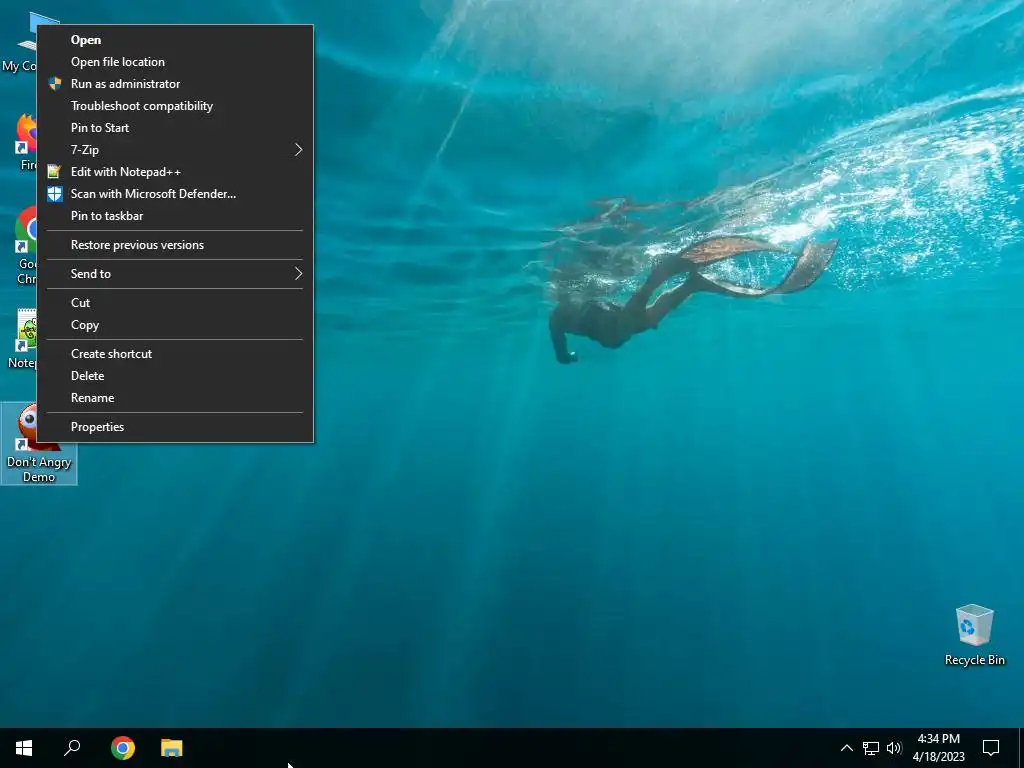This screenshot has width=1024, height=768.
Task: Click the taskbar search icon
Action: tap(72, 748)
